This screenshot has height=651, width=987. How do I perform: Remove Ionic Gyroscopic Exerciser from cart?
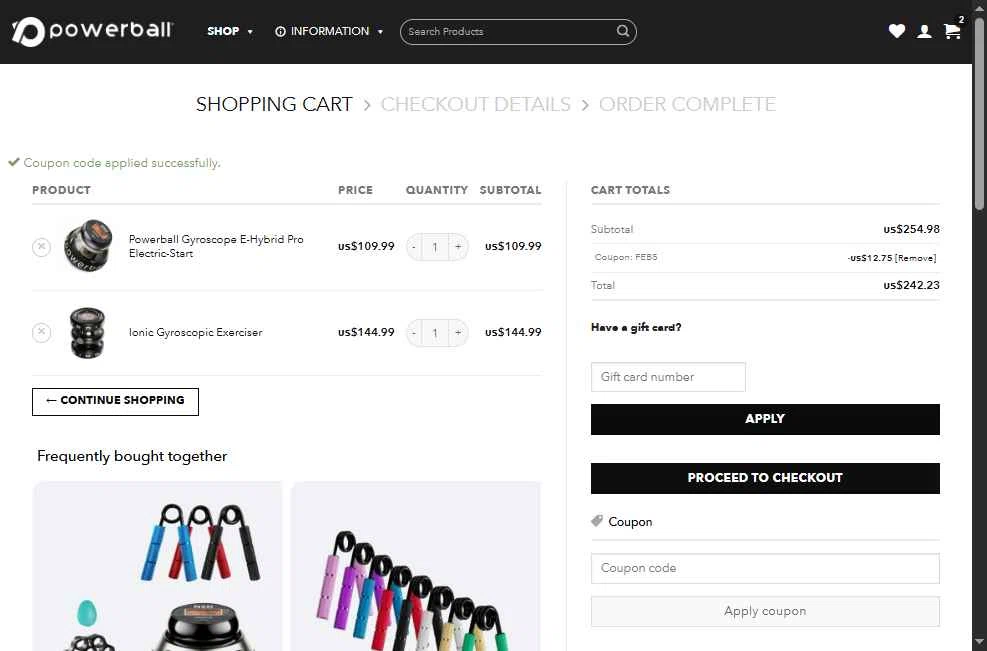42,332
